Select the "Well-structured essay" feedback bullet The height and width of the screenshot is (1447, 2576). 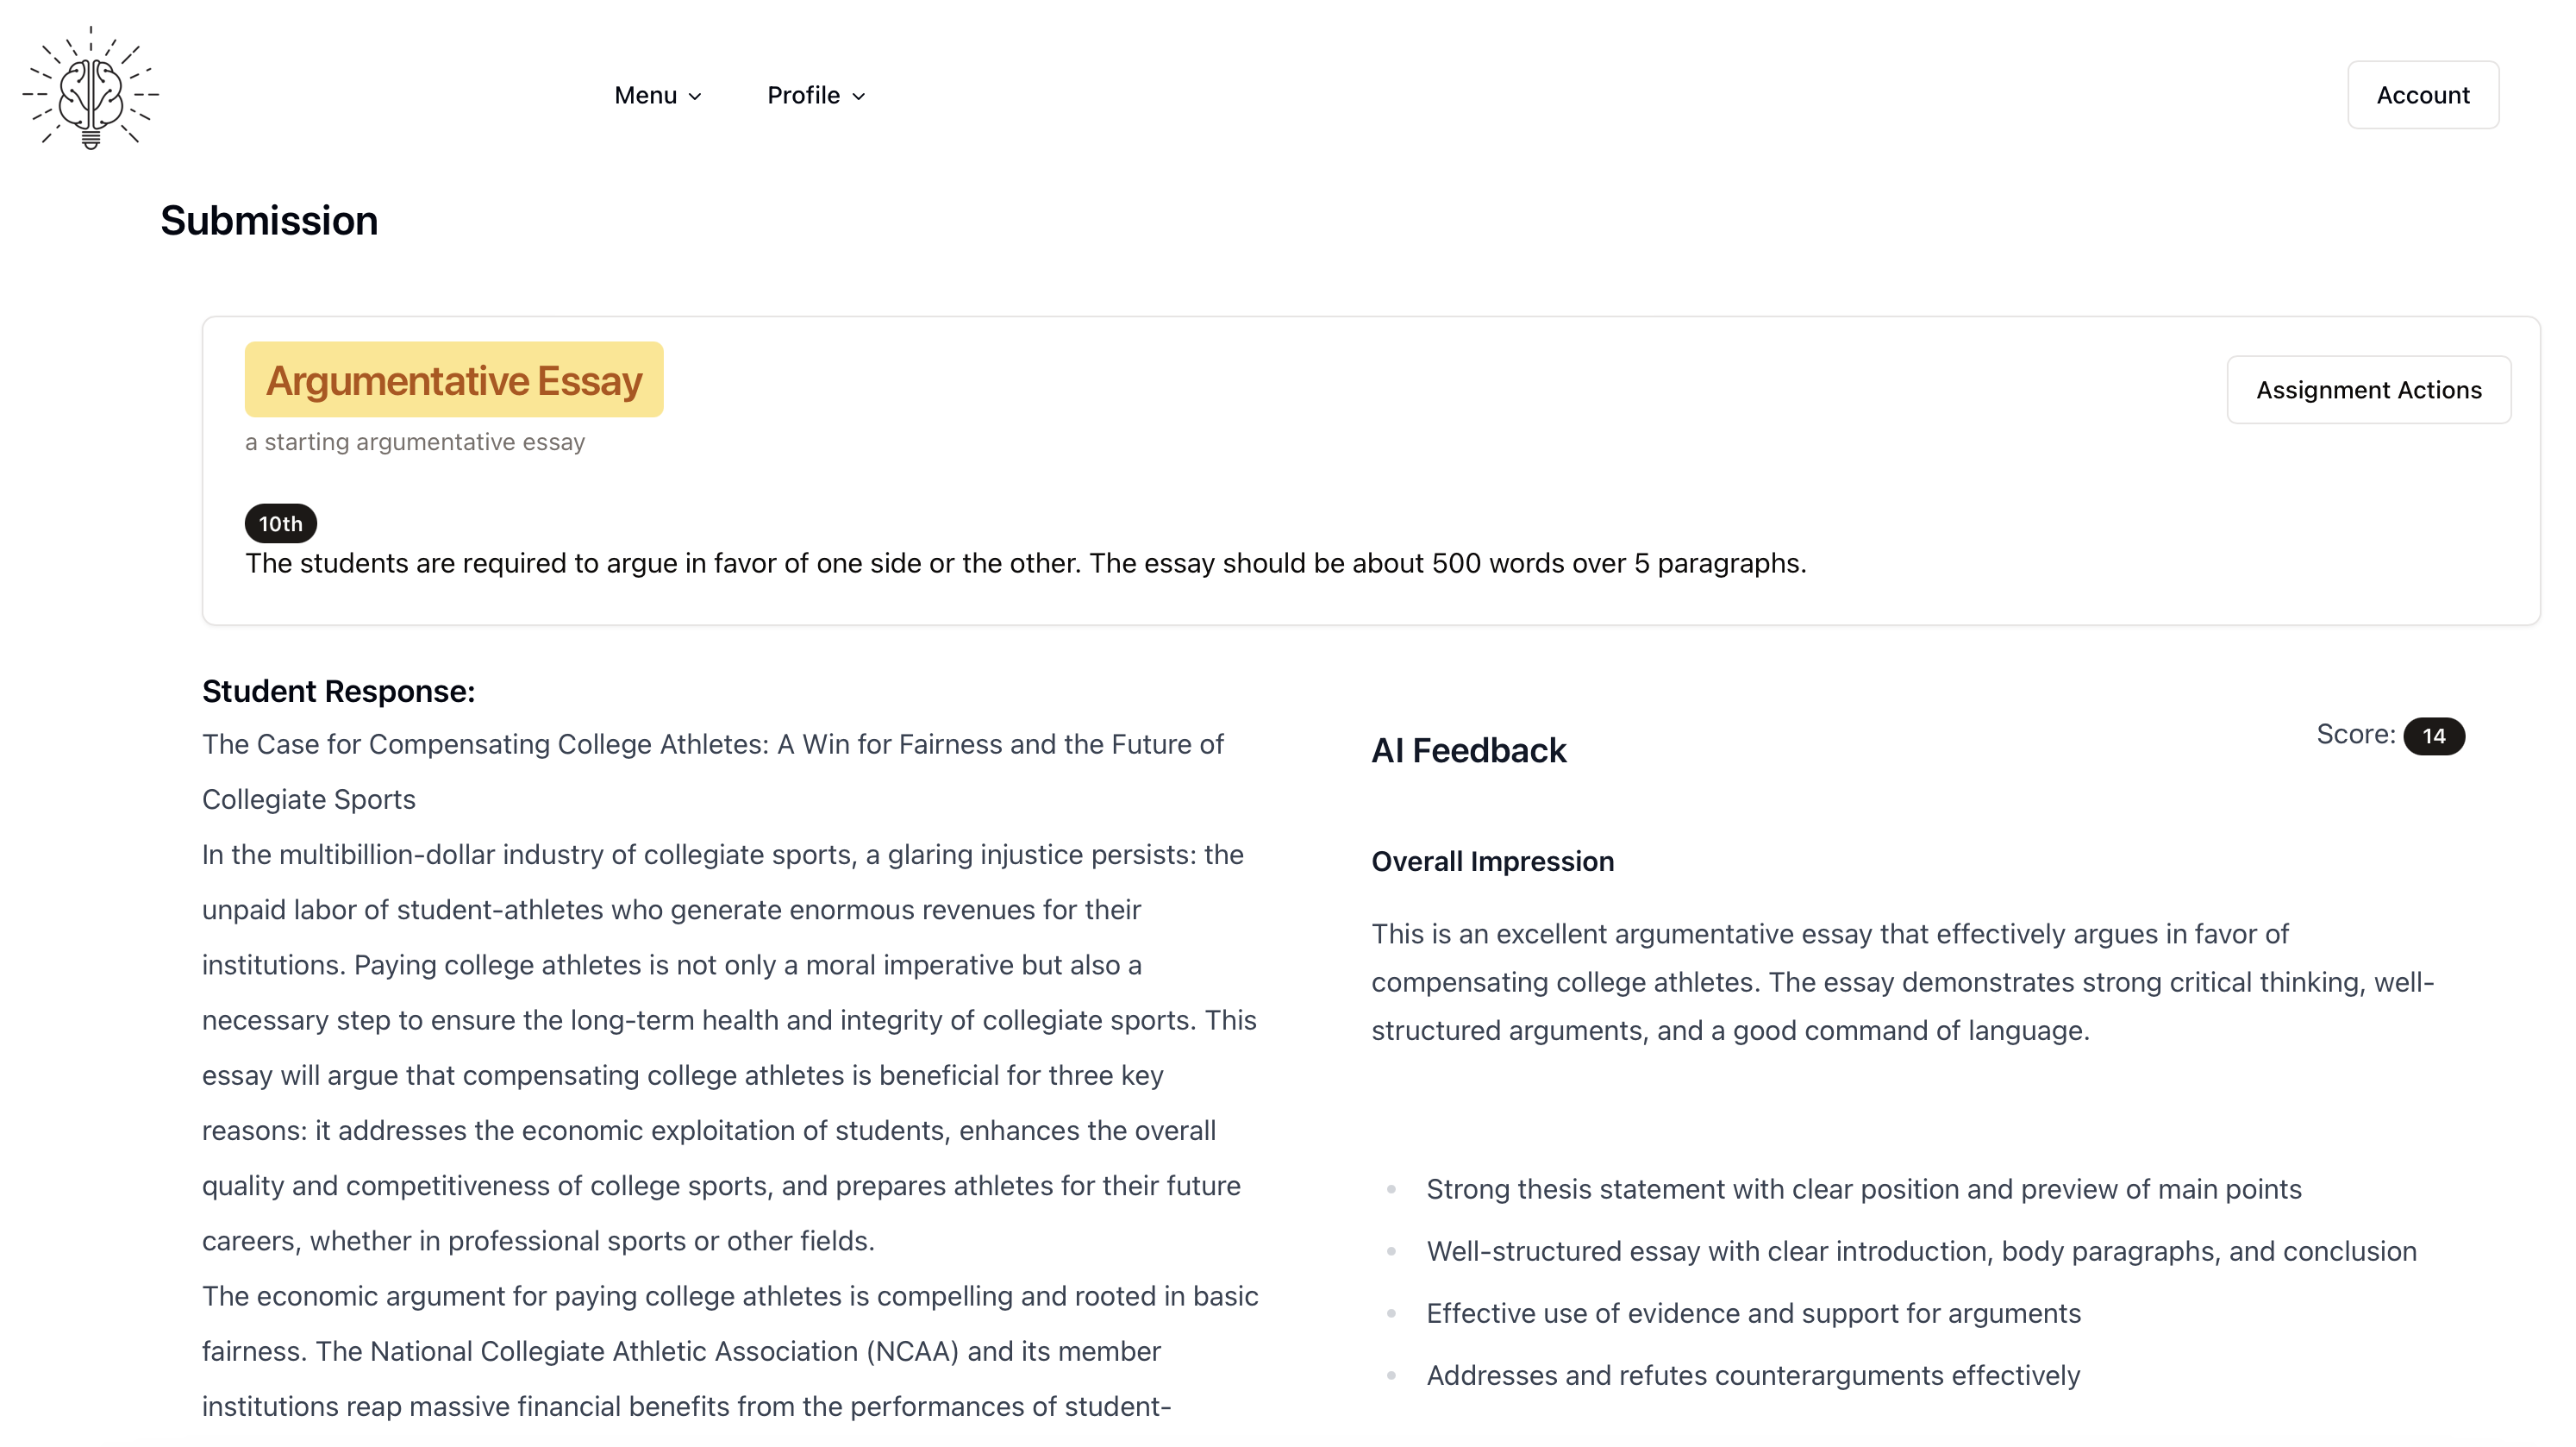pos(1920,1251)
